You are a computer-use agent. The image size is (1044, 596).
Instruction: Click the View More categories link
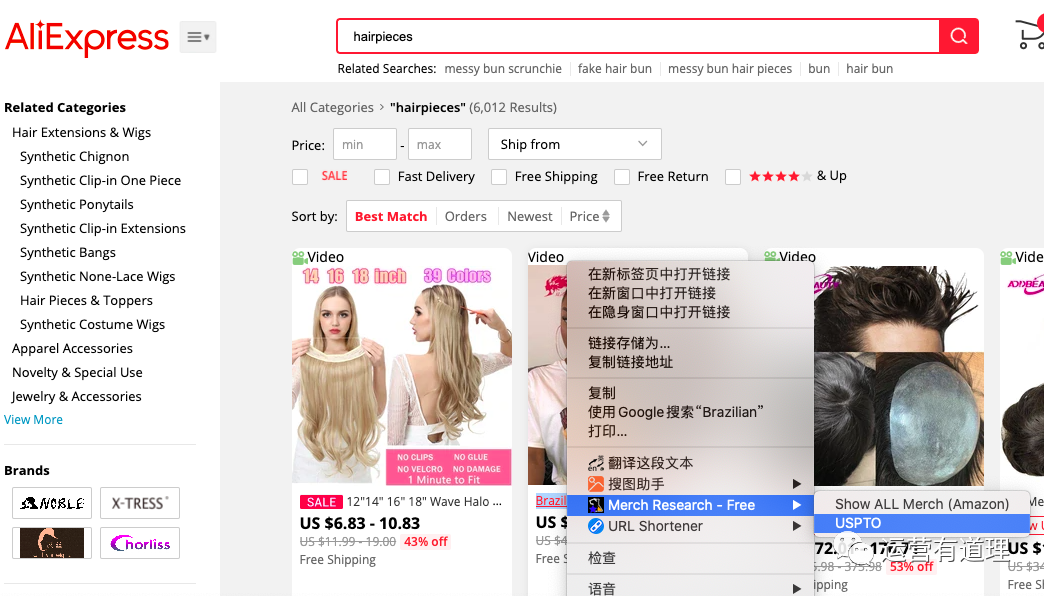33,420
